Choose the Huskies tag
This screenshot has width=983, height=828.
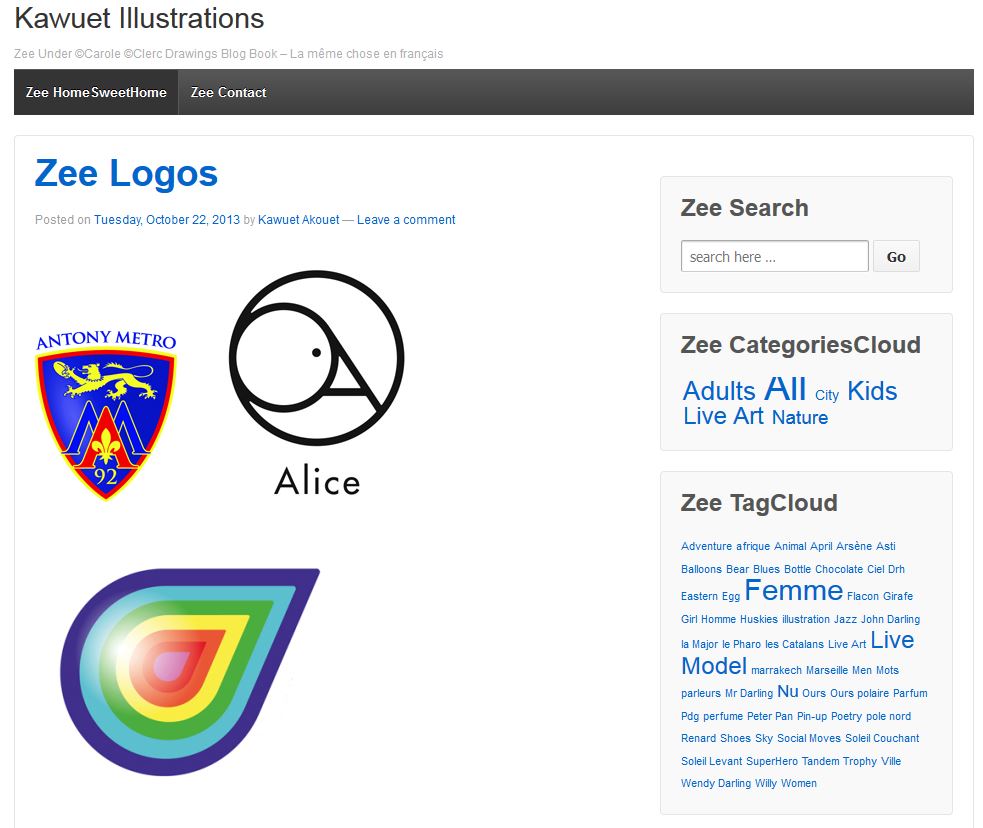759,619
